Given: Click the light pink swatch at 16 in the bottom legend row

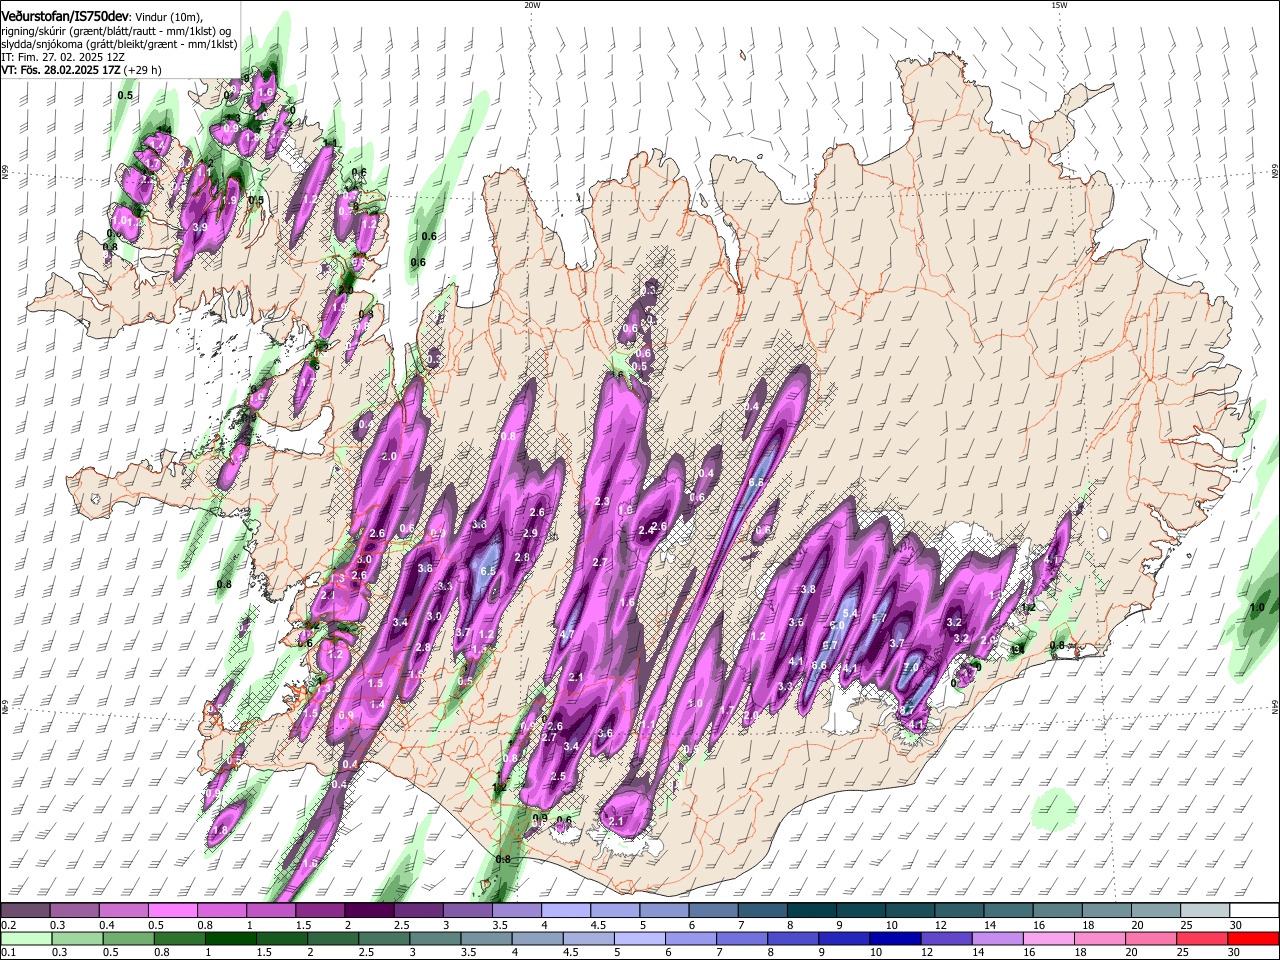Looking at the screenshot, I should point(1047,938).
